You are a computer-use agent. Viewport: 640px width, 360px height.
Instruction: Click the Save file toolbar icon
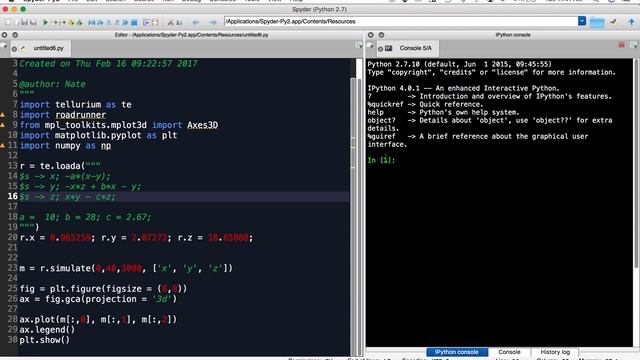24,22
